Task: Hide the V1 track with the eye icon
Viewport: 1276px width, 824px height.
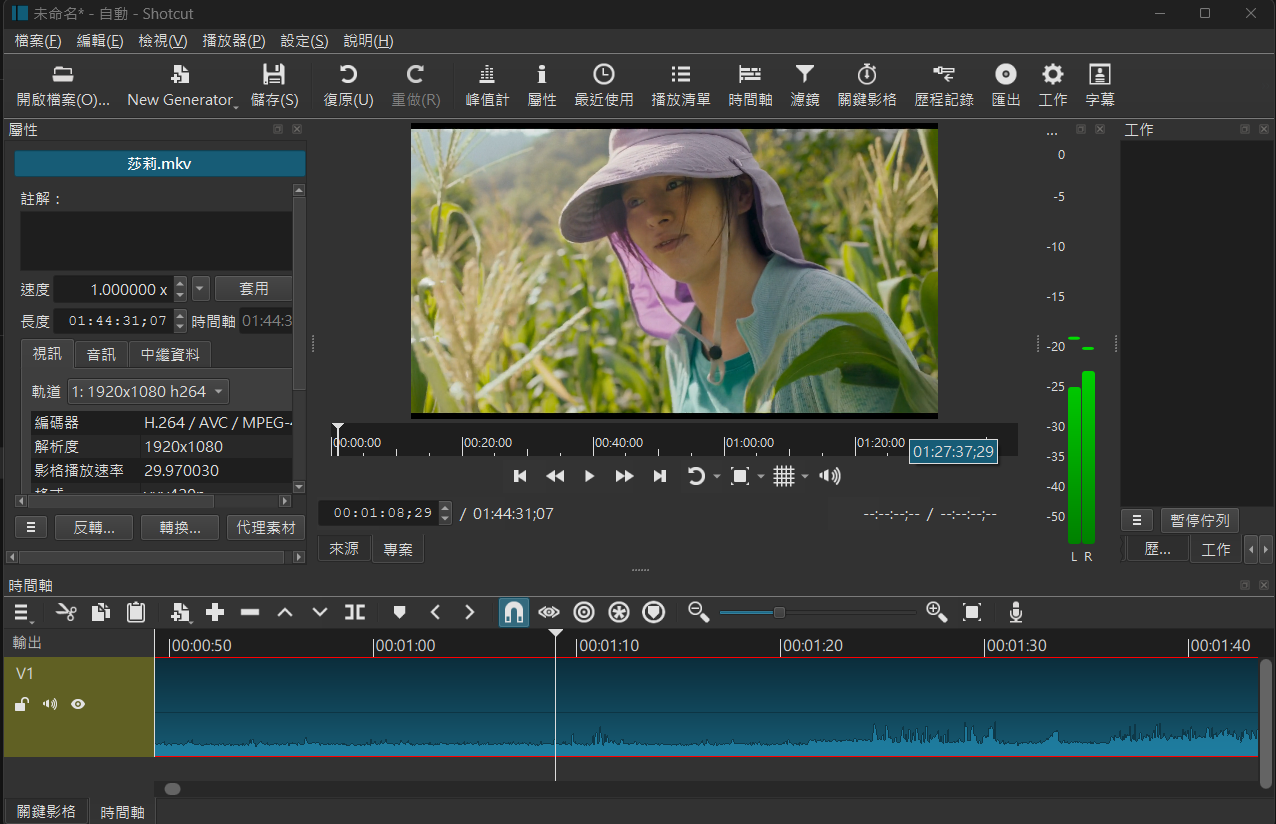Action: (x=78, y=704)
